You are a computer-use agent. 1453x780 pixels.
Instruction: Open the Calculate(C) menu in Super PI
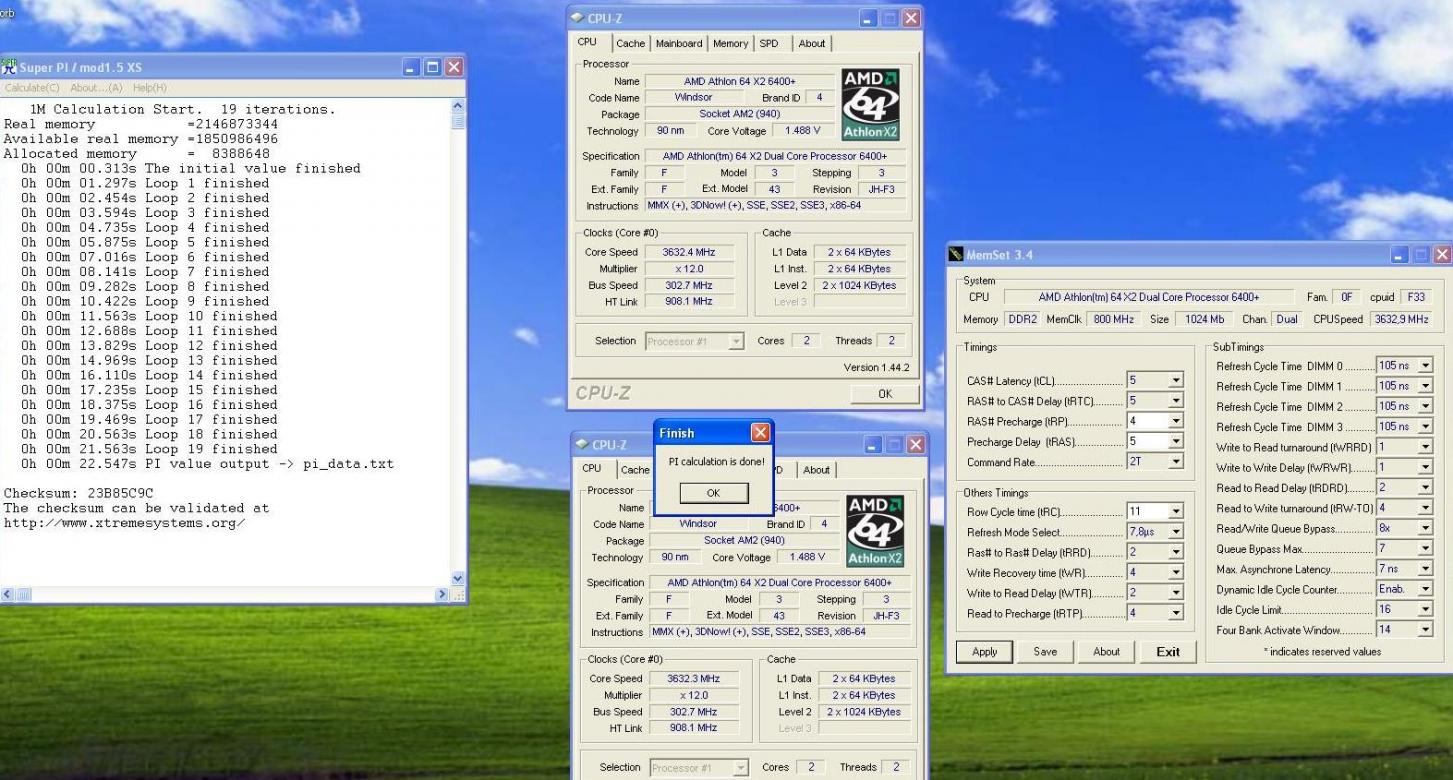click(x=32, y=87)
